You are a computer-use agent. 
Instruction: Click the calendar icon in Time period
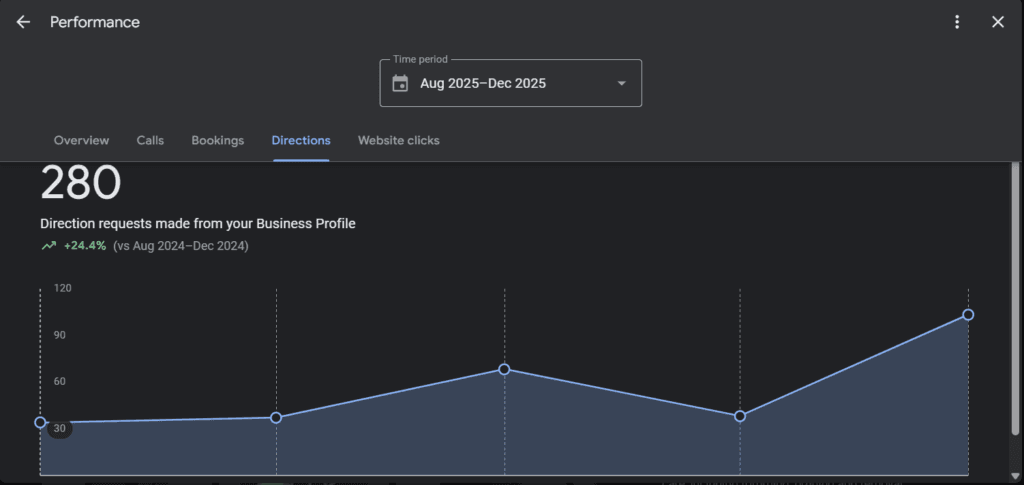(x=400, y=83)
